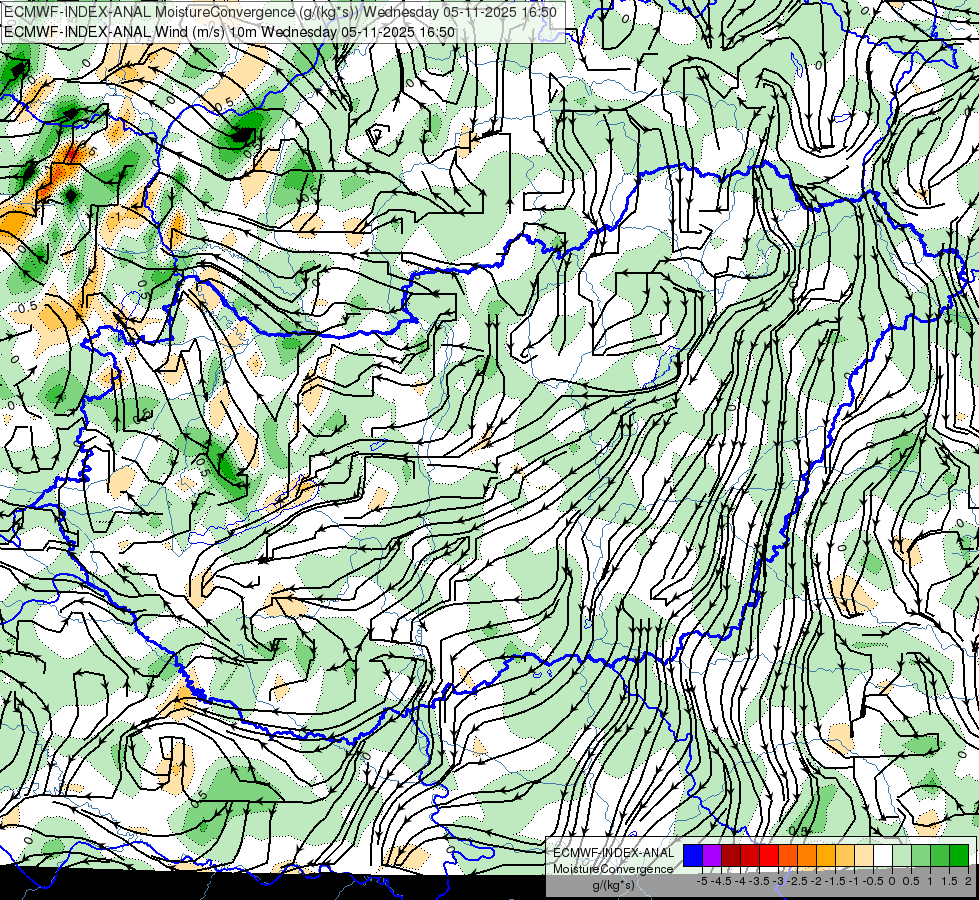Screen dimensions: 979x900
Task: Click 'ECMWF-INDEX-ANAL' label in the legend box
Action: click(614, 853)
